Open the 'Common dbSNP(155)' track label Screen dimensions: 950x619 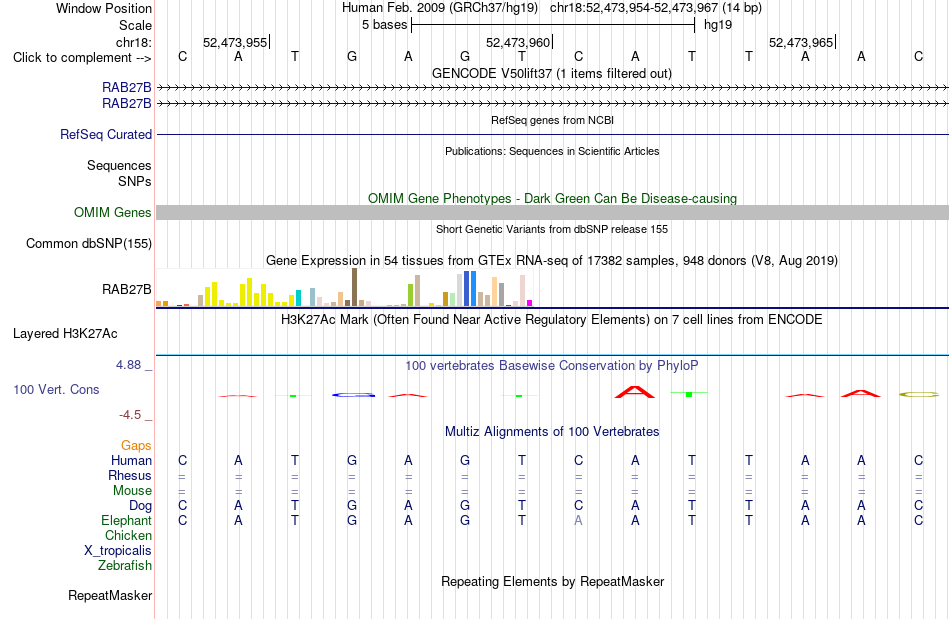(89, 243)
